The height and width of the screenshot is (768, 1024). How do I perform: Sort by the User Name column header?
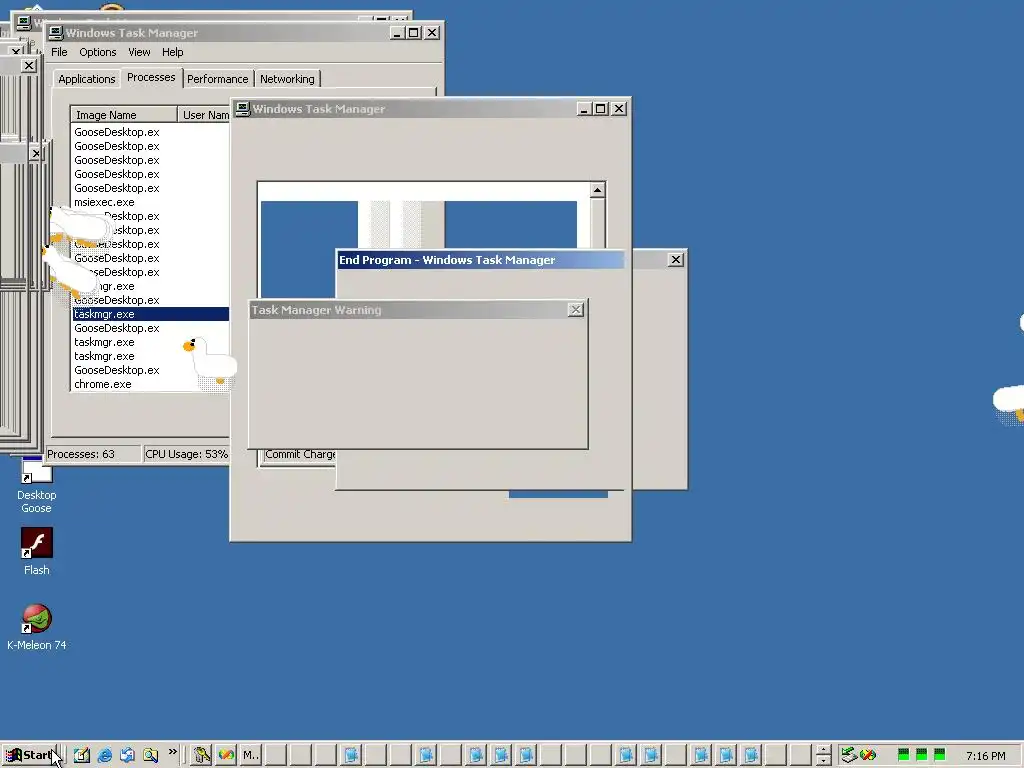click(x=204, y=115)
